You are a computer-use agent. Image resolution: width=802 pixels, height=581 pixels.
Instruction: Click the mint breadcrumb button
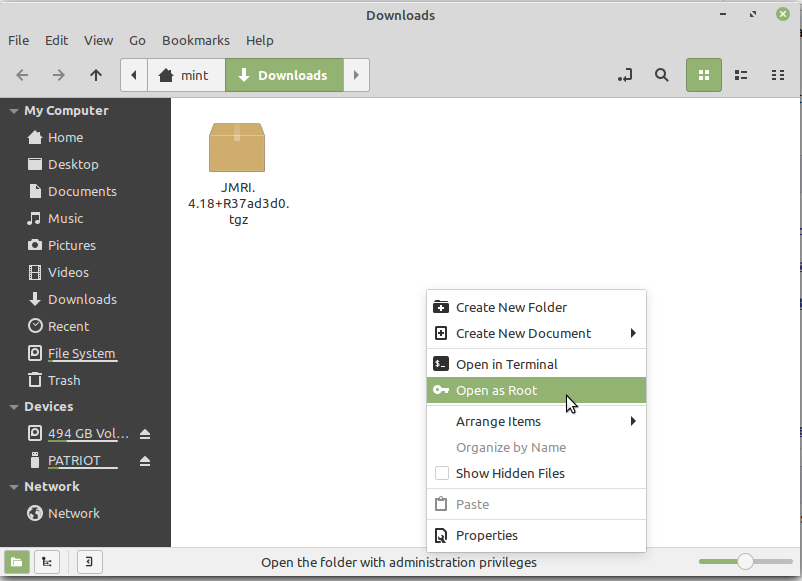coord(185,75)
